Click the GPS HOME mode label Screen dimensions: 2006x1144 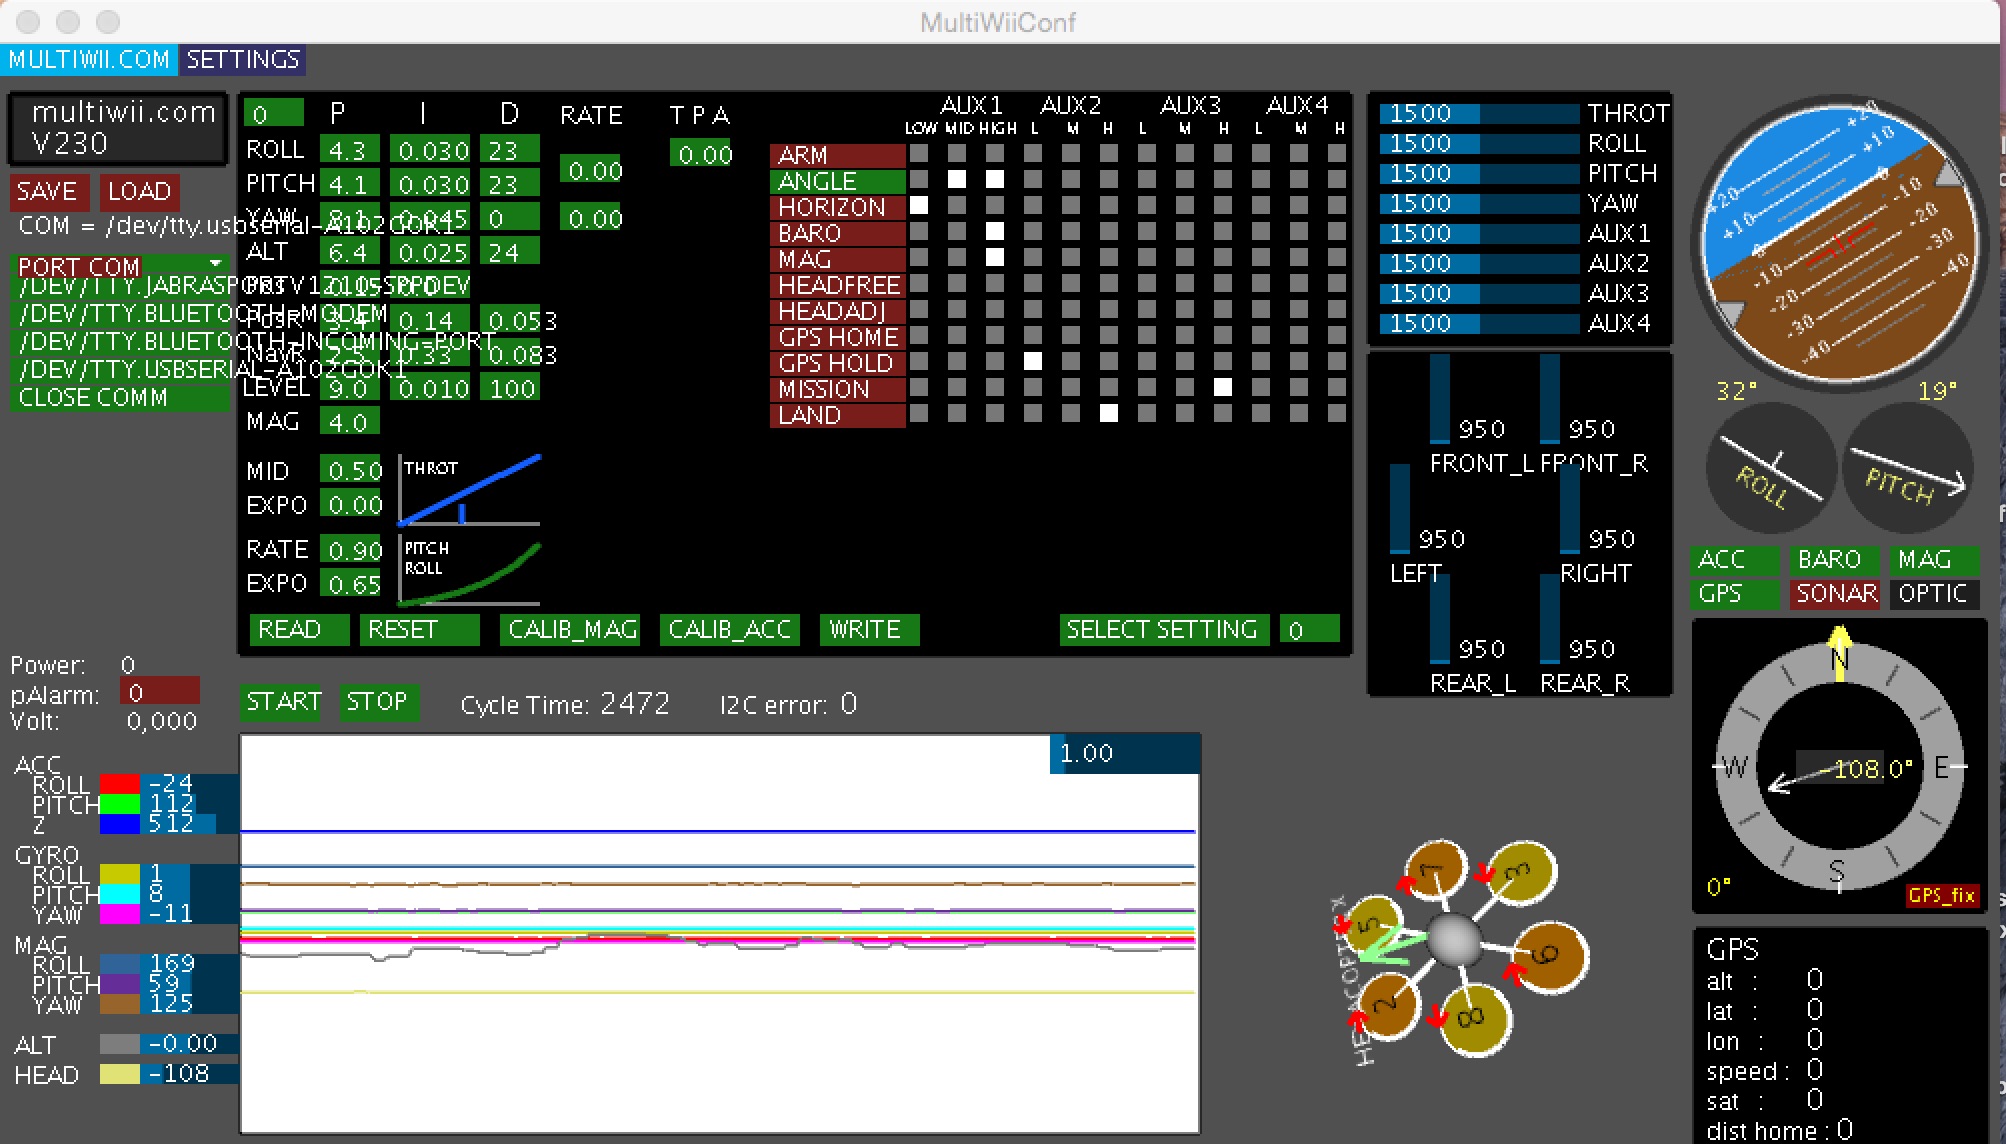(837, 337)
